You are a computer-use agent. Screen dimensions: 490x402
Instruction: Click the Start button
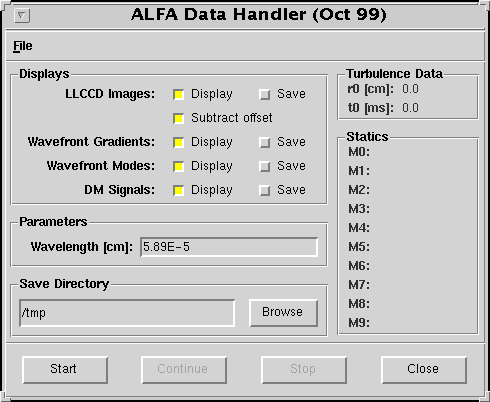(x=65, y=370)
